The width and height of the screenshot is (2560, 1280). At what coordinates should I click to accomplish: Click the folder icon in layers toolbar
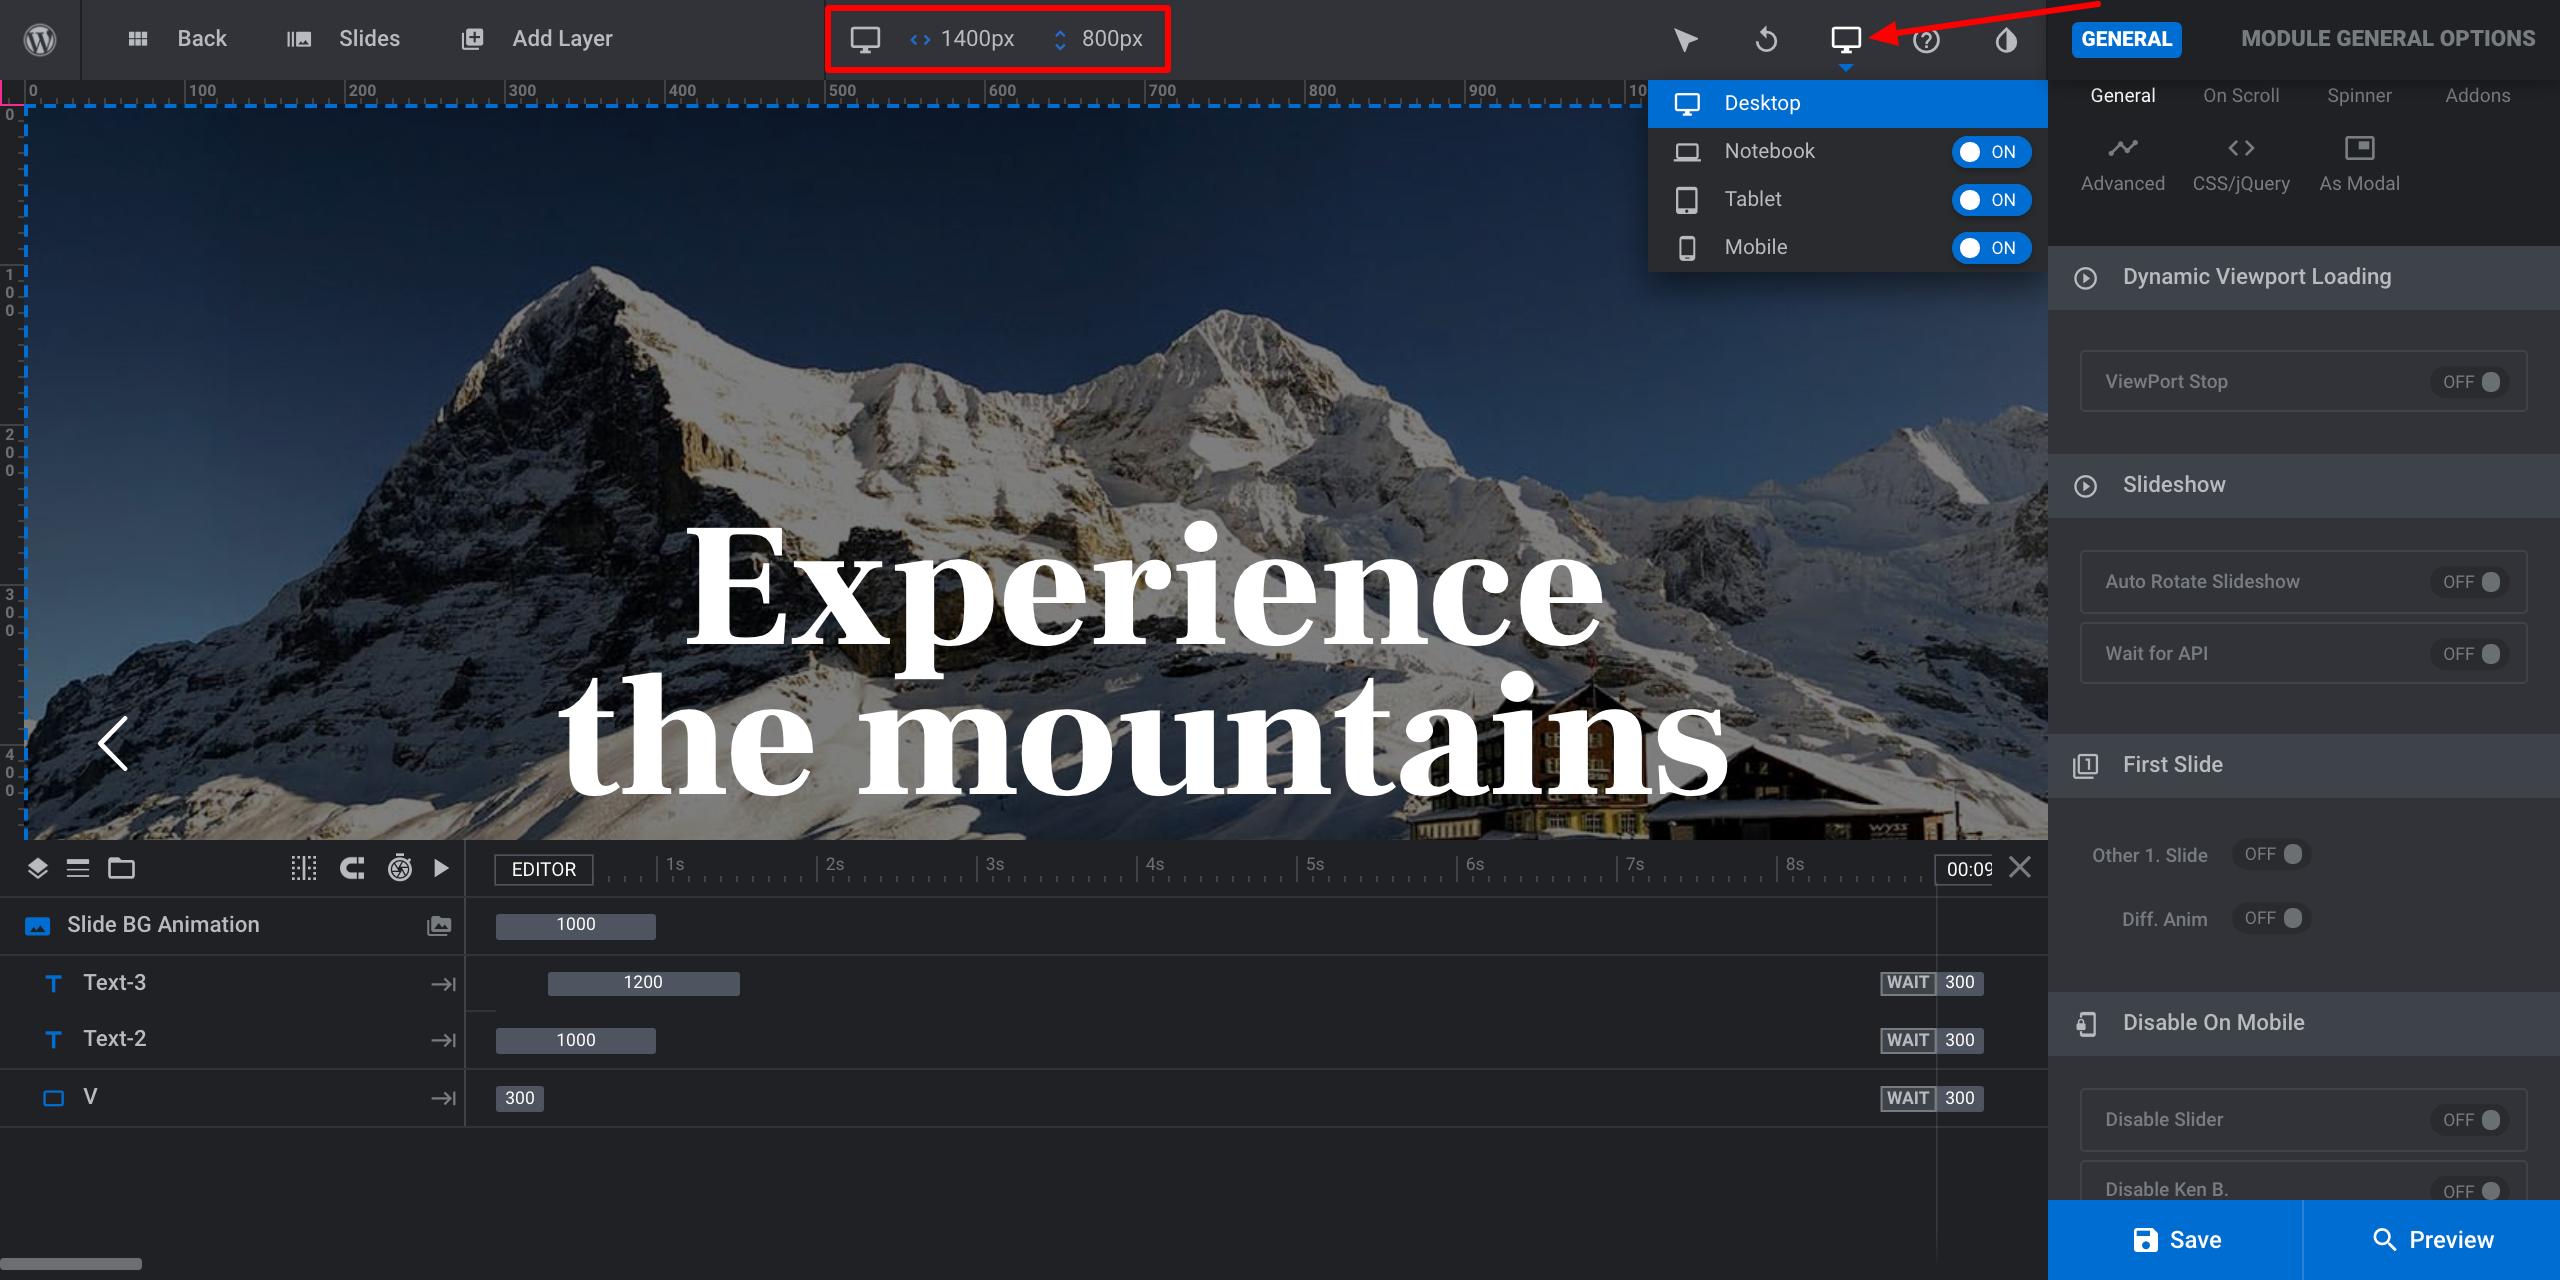(121, 868)
